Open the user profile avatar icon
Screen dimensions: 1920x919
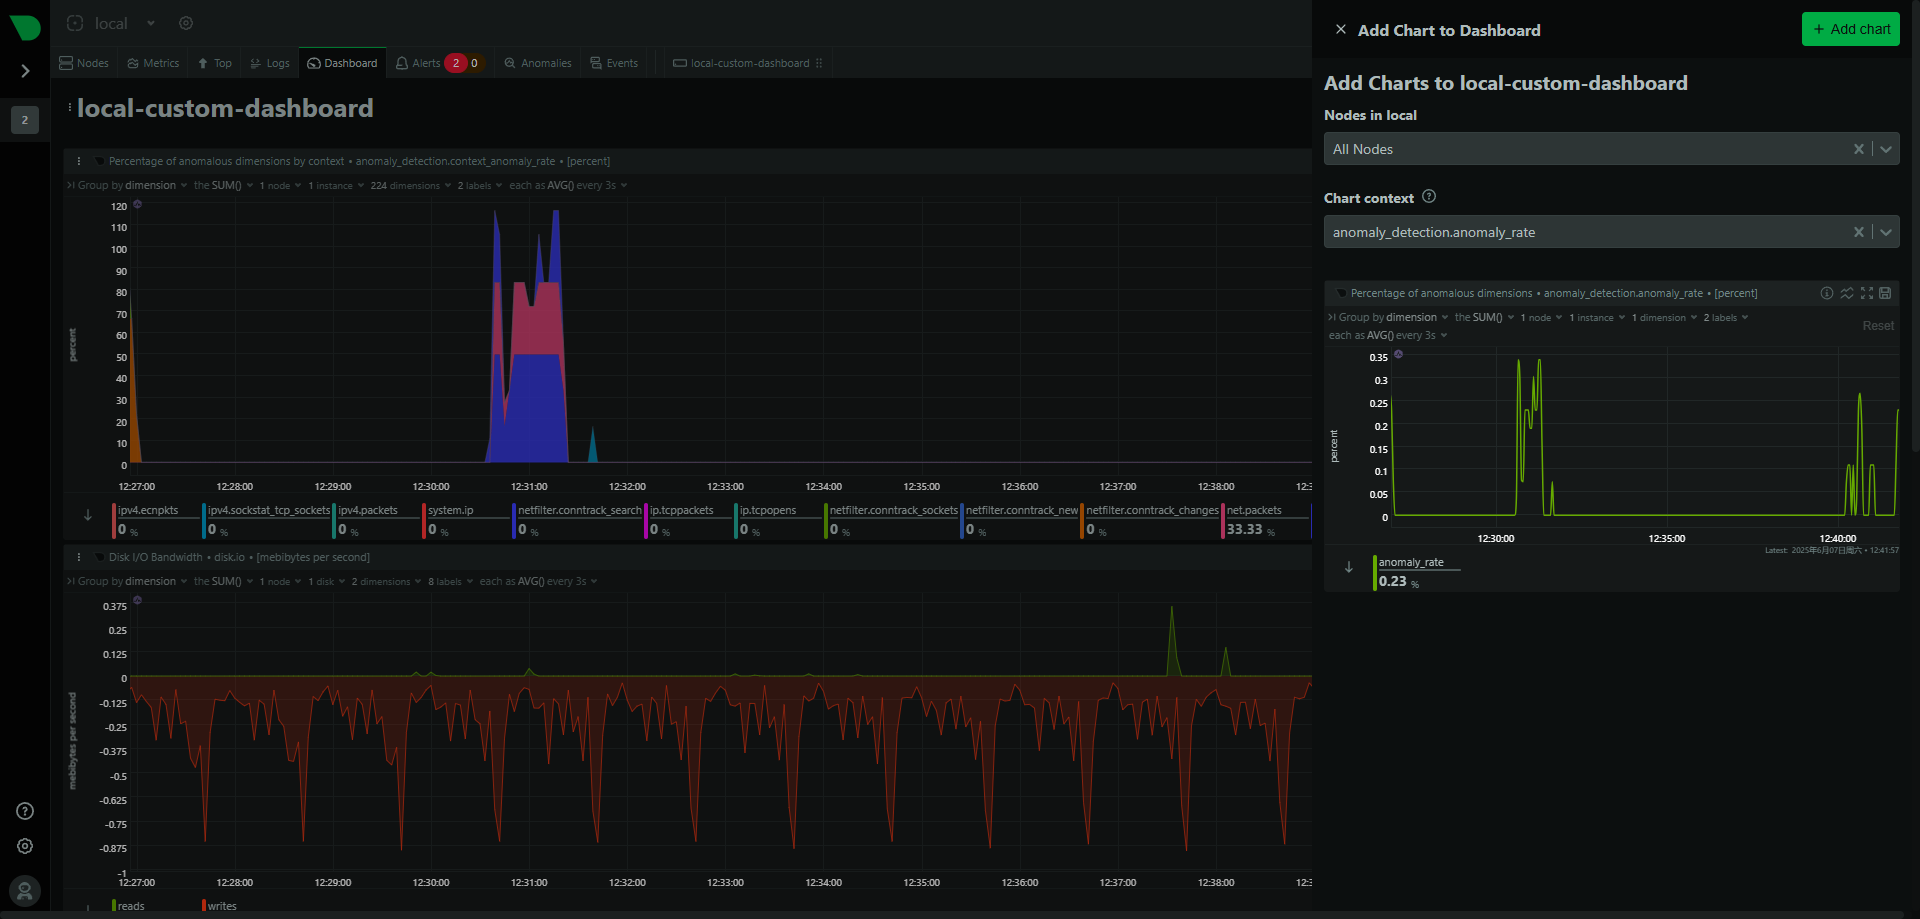point(25,890)
